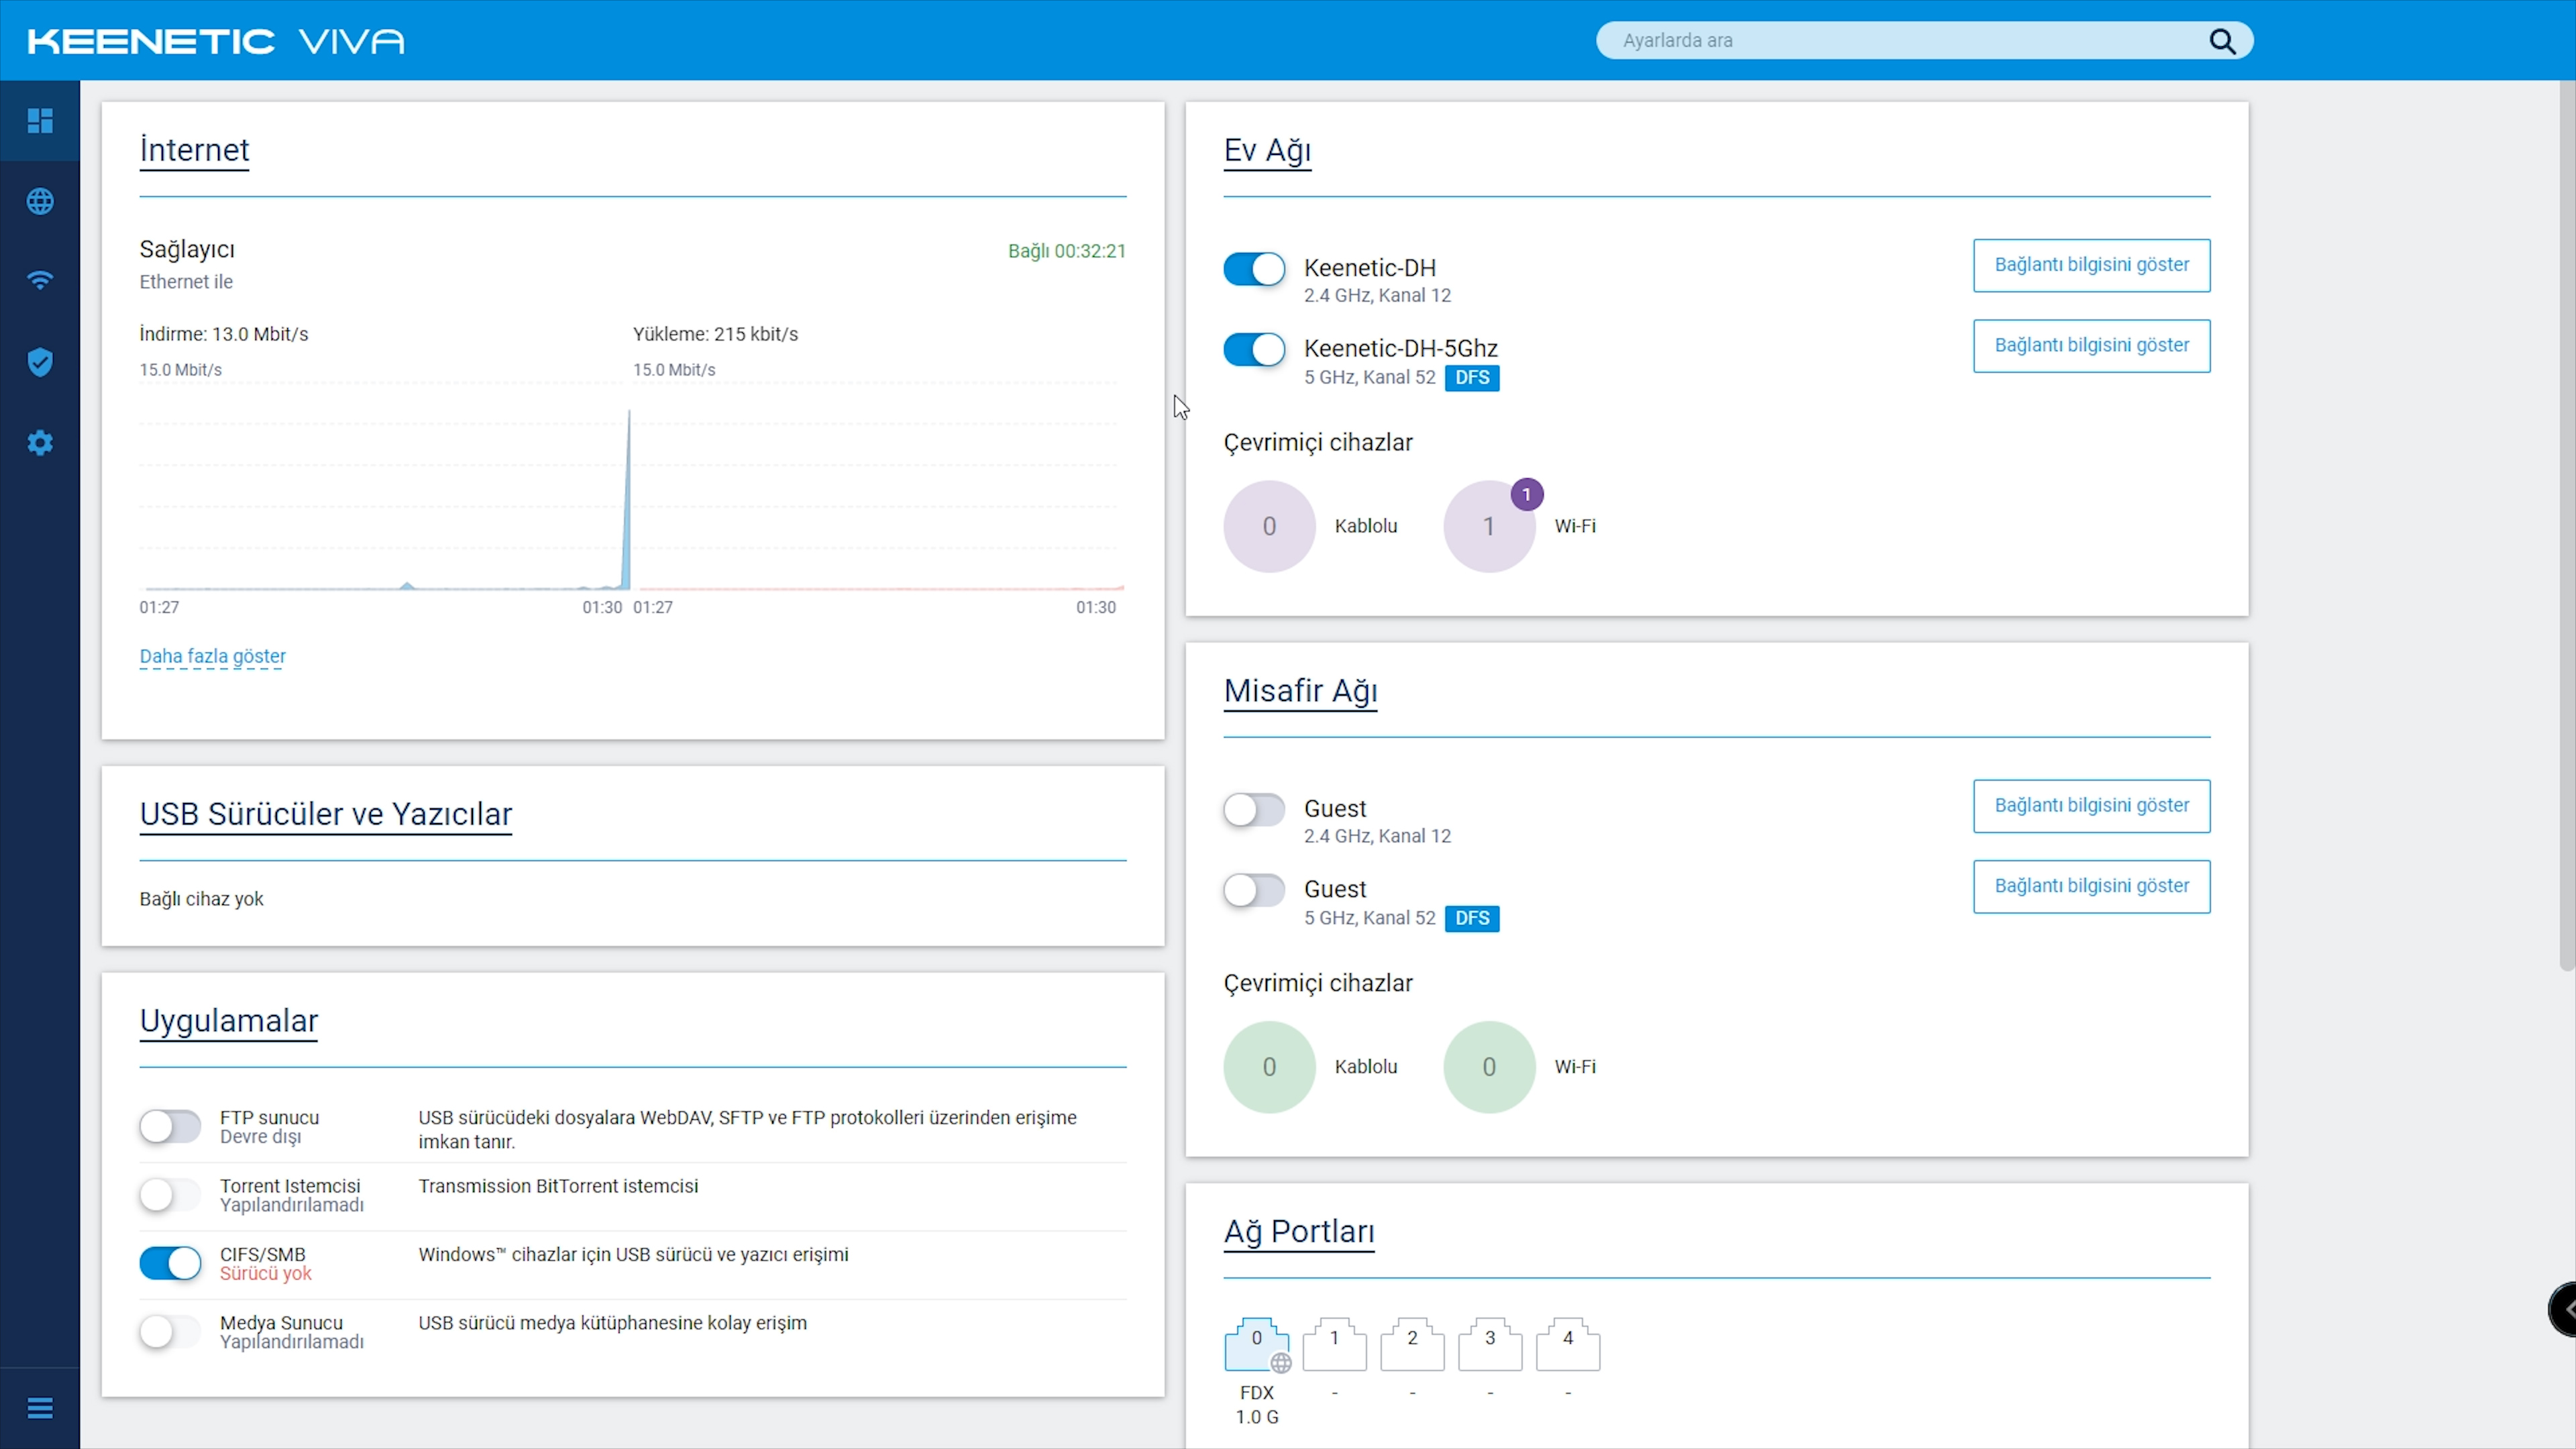The width and height of the screenshot is (2576, 1449).
Task: Click the Sürücü yok warning text
Action: 265,1274
